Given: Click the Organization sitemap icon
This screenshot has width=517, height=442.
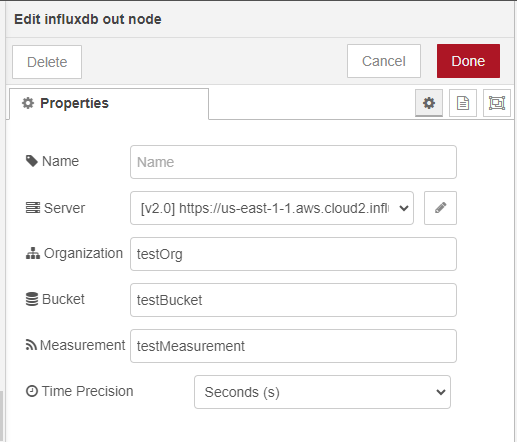Looking at the screenshot, I should point(33,253).
